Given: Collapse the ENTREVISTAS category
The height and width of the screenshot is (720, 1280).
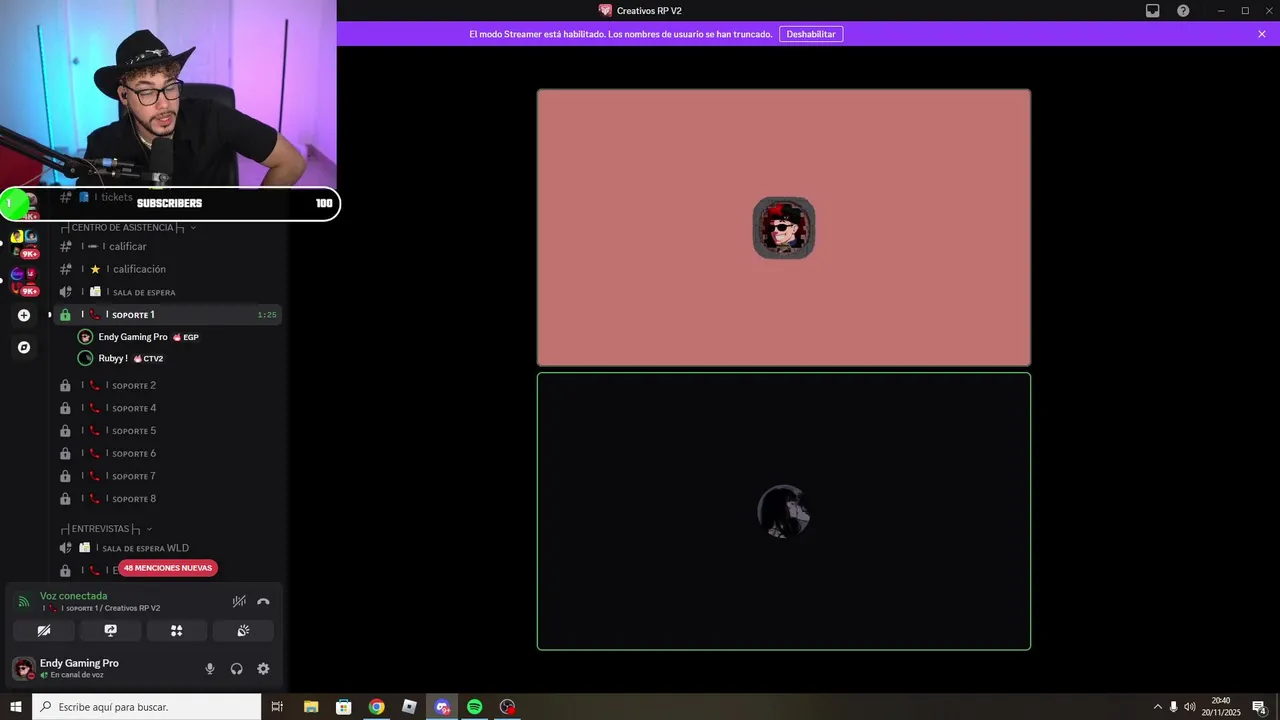Looking at the screenshot, I should [106, 528].
